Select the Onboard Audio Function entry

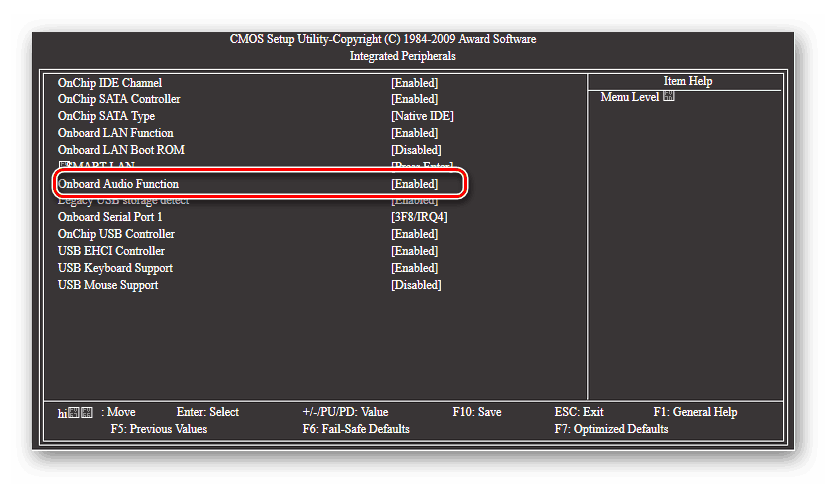(x=118, y=184)
